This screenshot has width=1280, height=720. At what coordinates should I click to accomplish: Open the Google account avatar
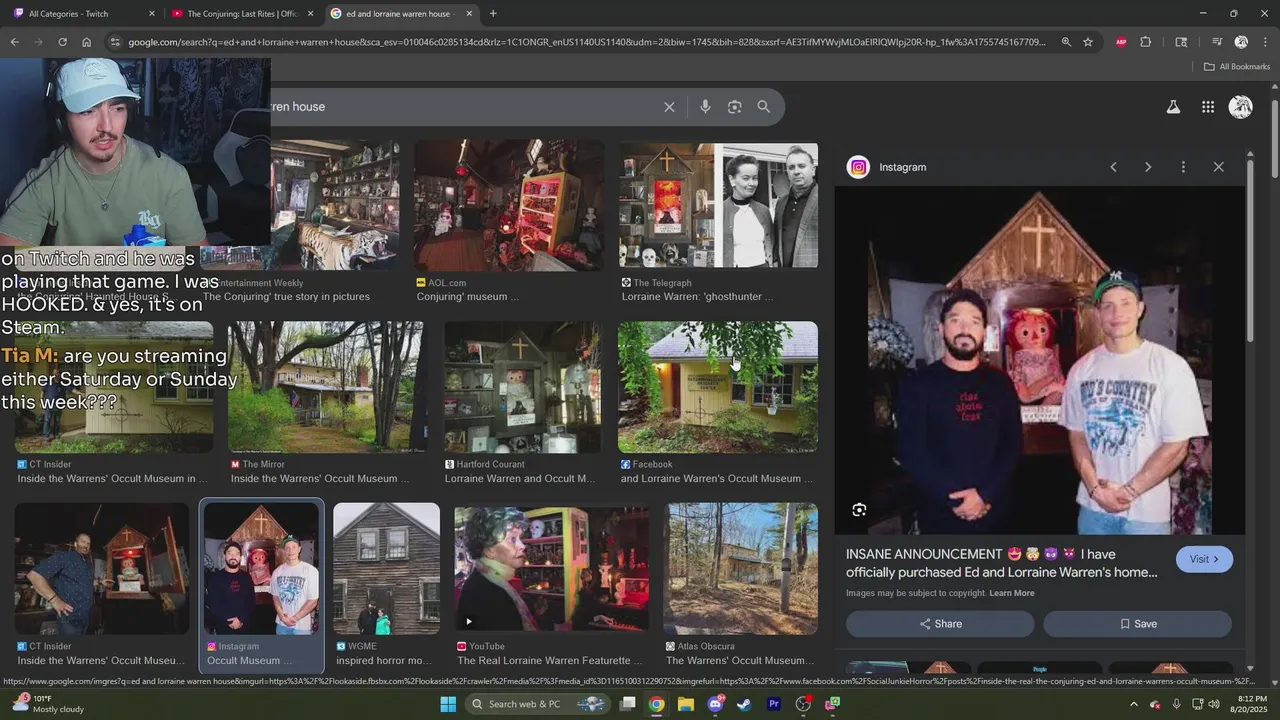click(1241, 107)
